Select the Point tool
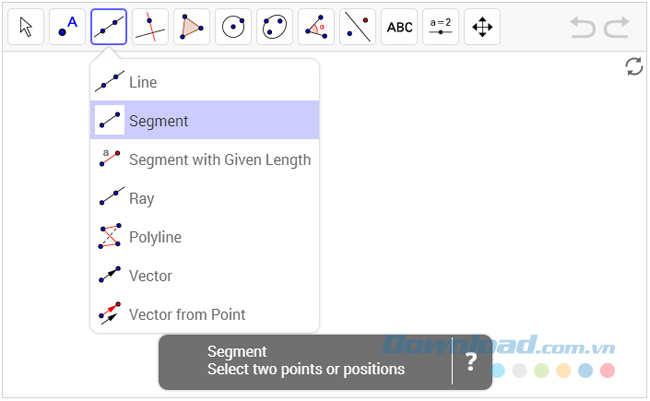 click(x=67, y=27)
